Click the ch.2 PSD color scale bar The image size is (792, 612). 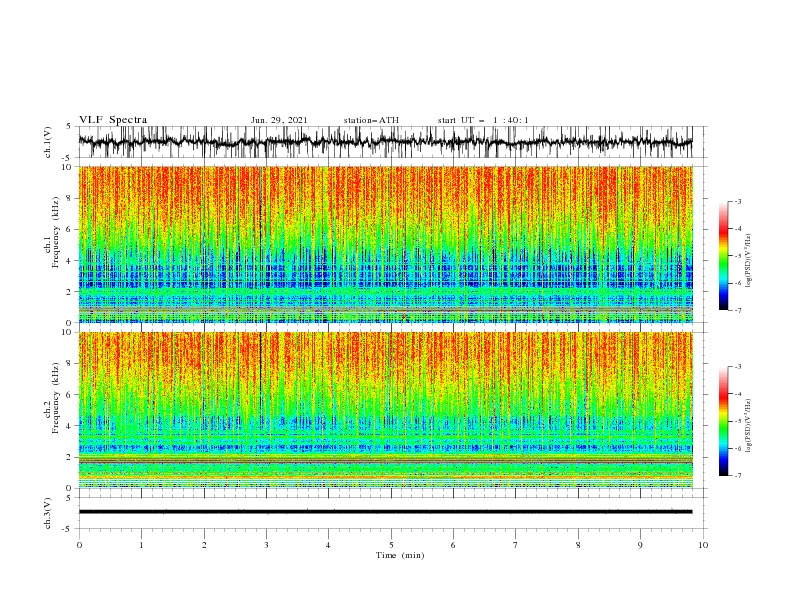(723, 421)
